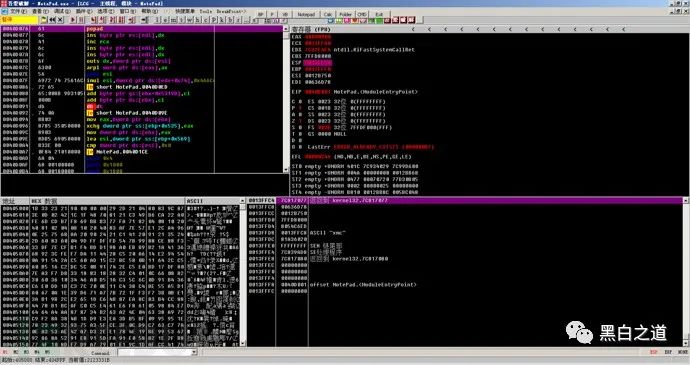Show Call stack via K icon
Image resolution: width=690 pixels, height=365 pixels.
[x=221, y=20]
